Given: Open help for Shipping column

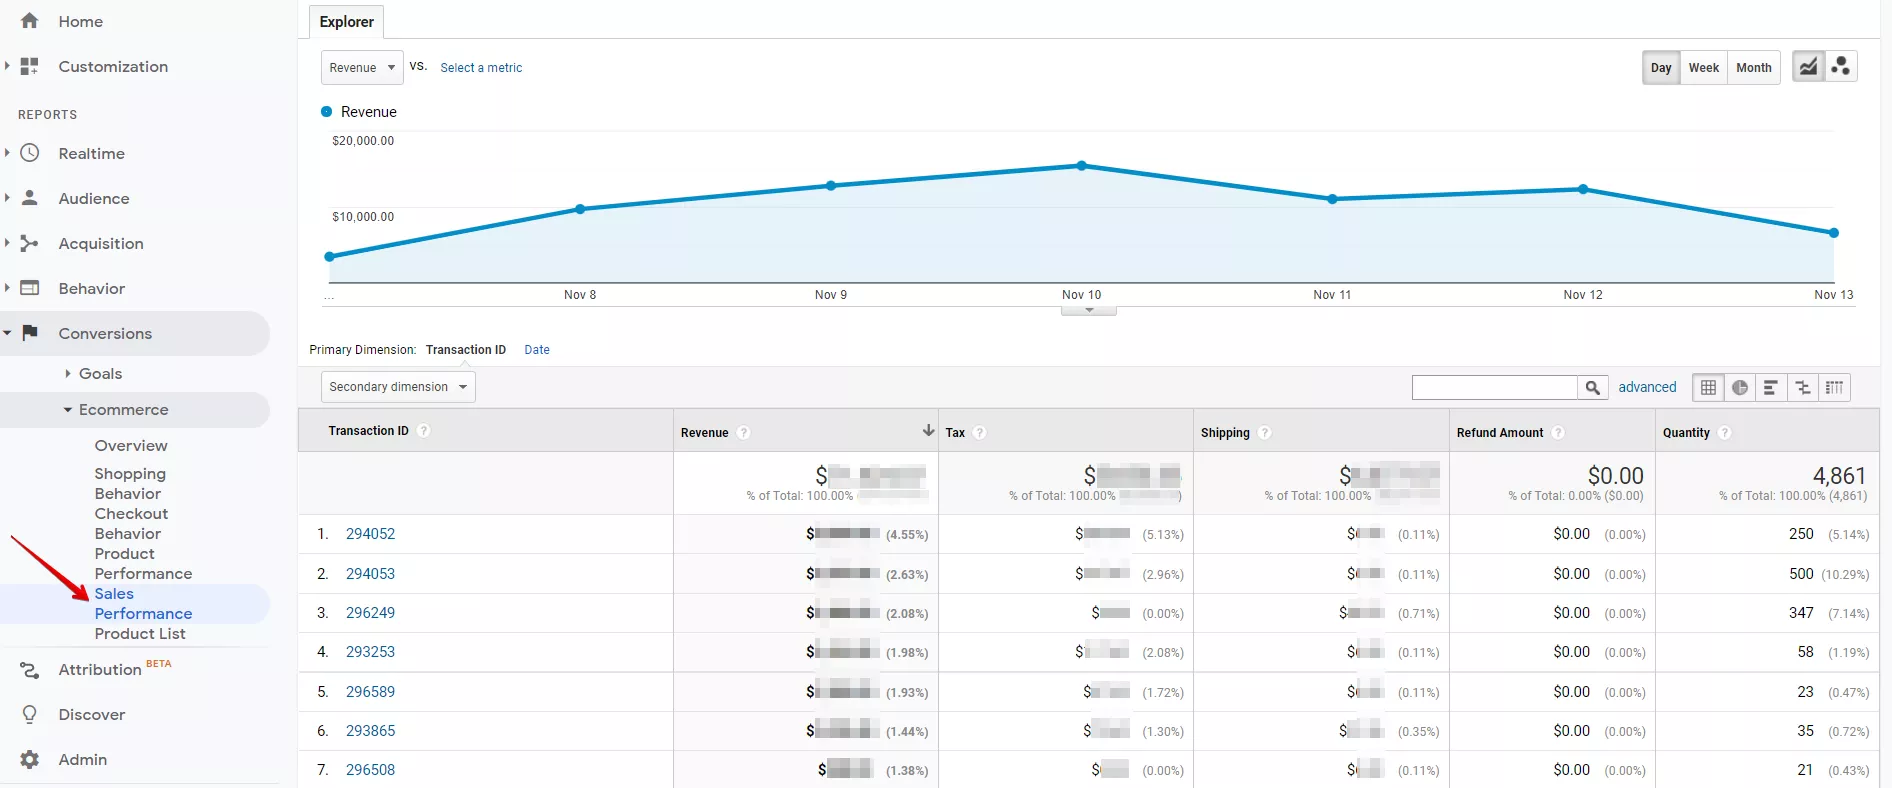Looking at the screenshot, I should (1265, 433).
